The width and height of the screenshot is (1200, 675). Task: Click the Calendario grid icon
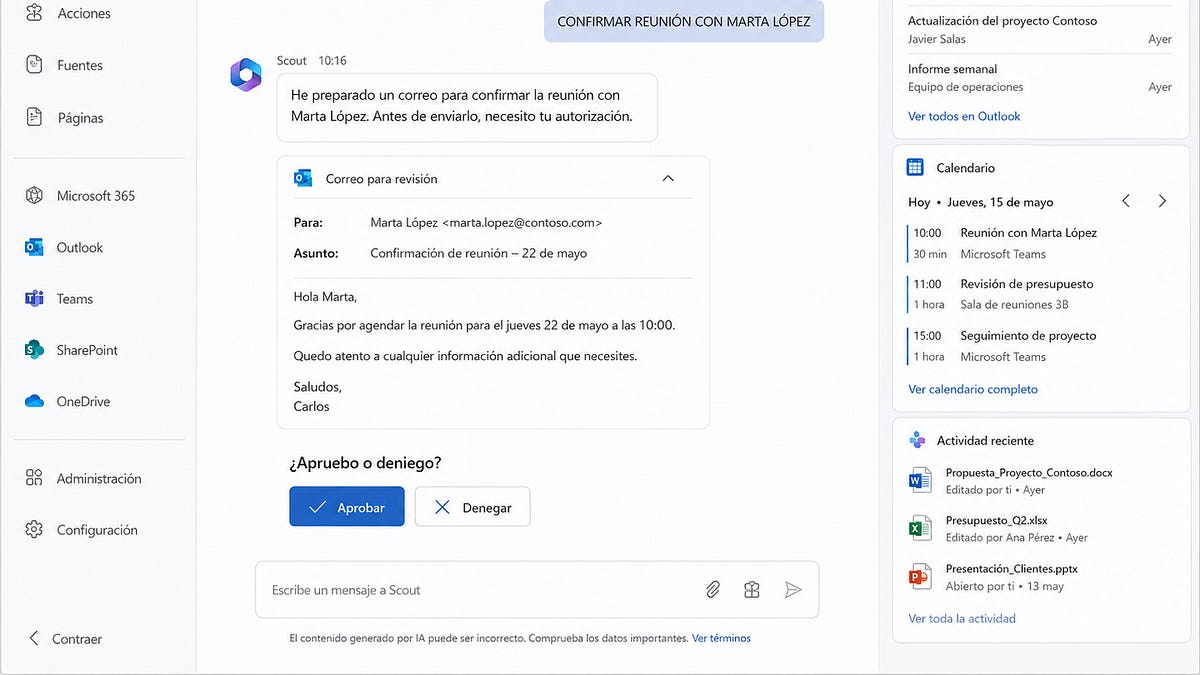915,167
